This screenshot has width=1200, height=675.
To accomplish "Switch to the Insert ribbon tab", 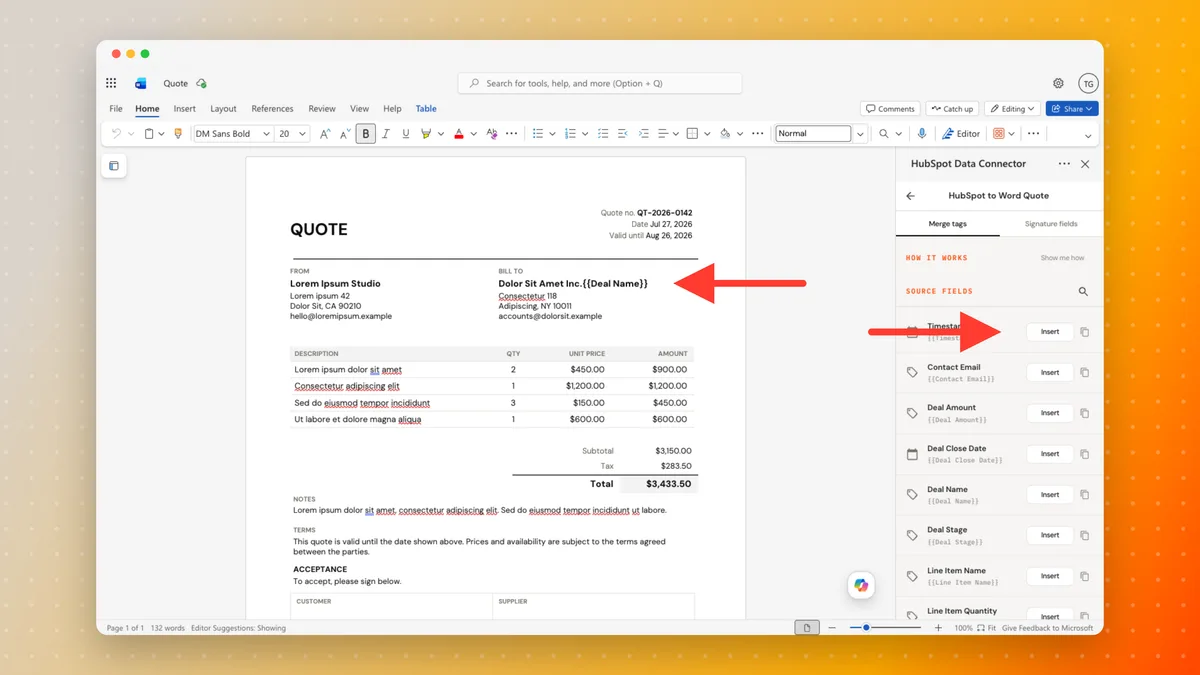I will (x=185, y=109).
